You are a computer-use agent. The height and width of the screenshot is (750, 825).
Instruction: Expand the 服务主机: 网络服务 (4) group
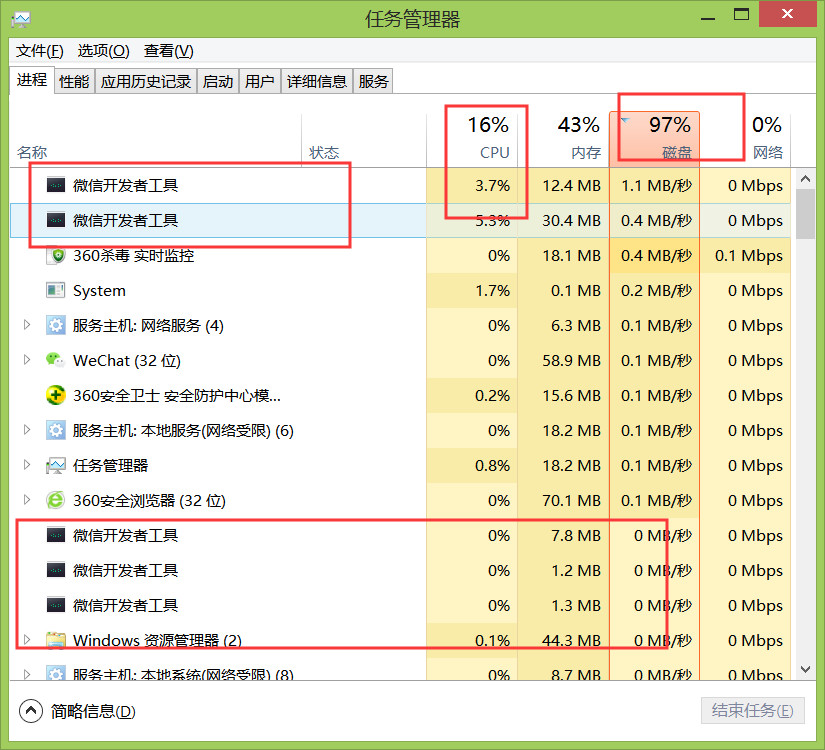pos(27,325)
